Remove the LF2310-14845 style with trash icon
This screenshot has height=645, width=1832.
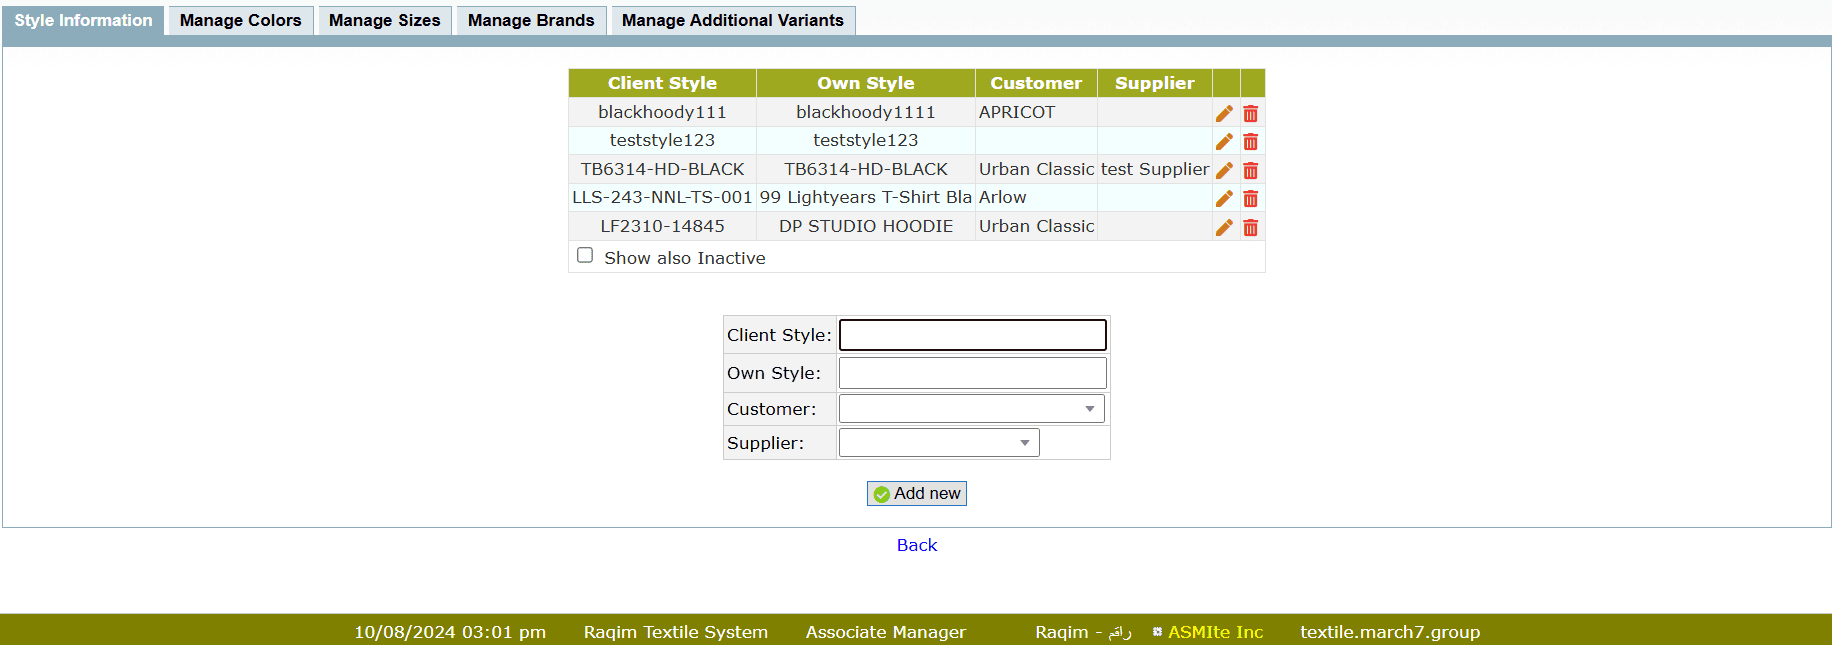point(1250,227)
